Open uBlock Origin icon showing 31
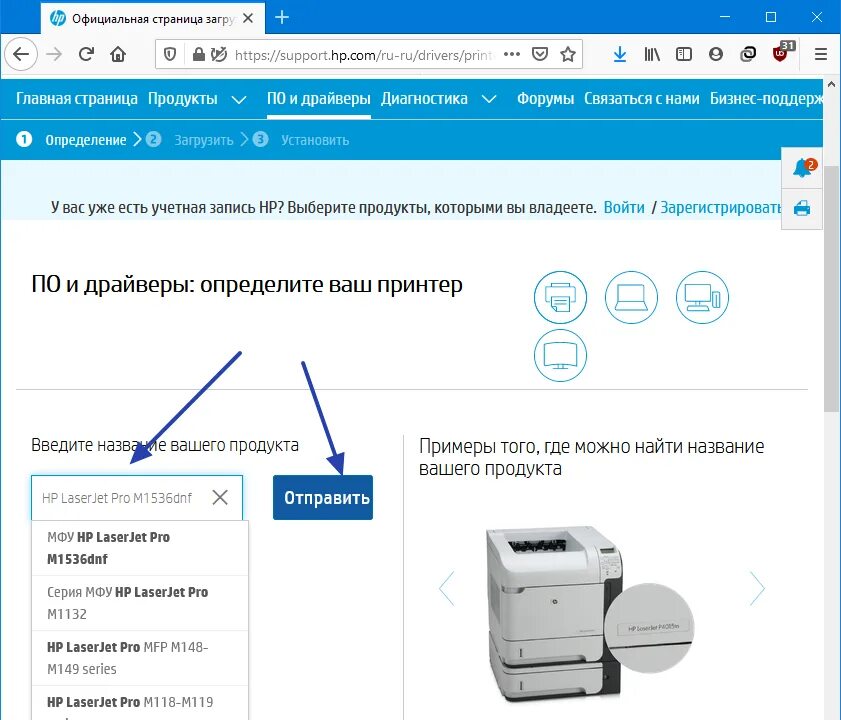841x720 pixels. coord(781,53)
